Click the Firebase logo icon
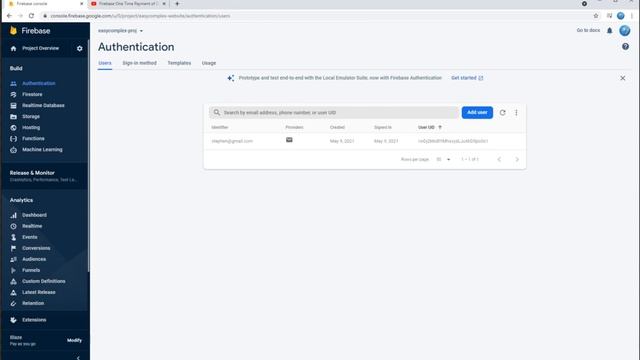640x360 pixels. click(13, 31)
